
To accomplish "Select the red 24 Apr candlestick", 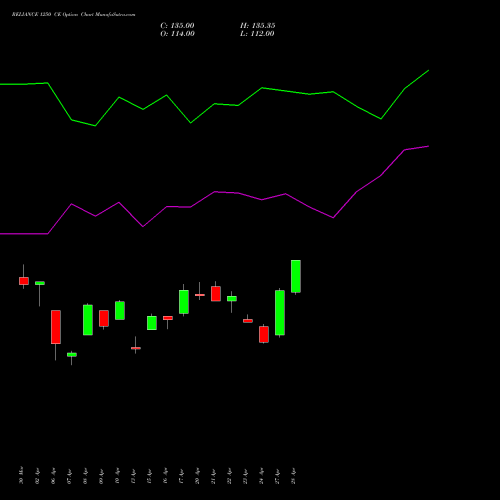I will [x=264, y=334].
